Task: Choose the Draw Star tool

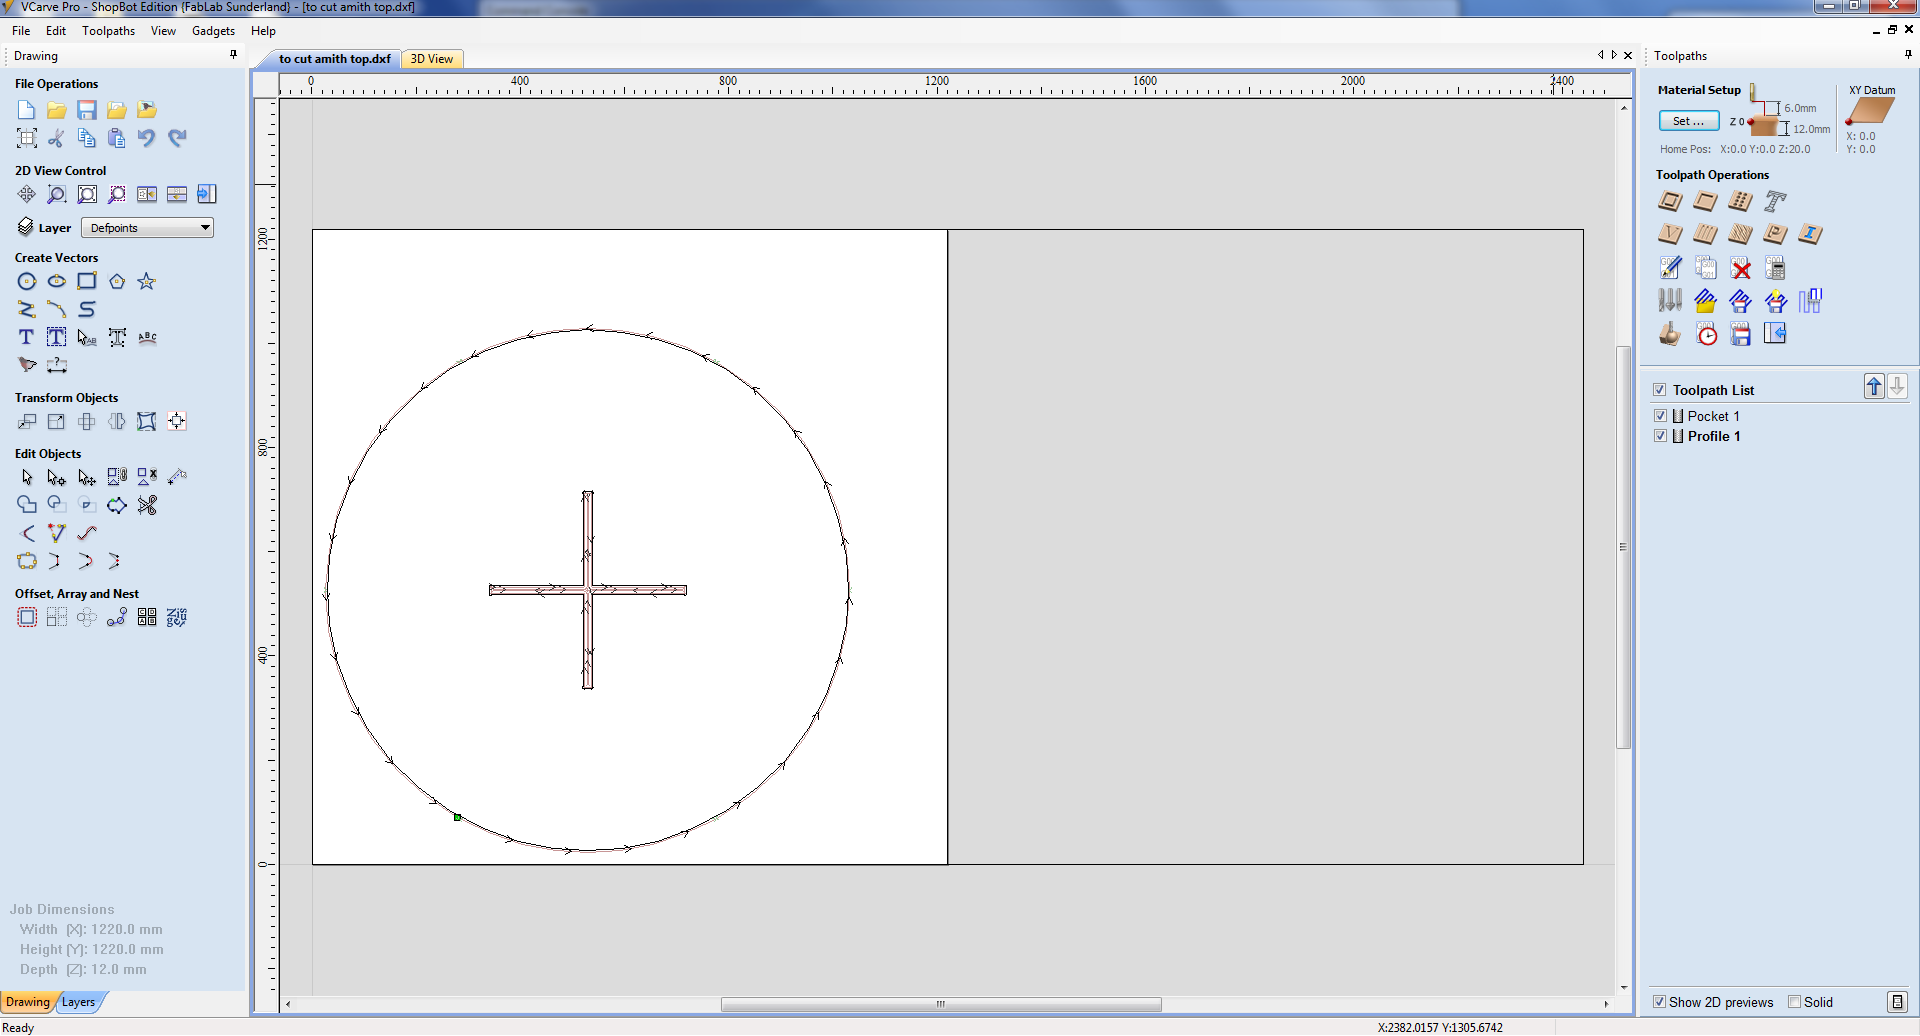Action: point(147,281)
